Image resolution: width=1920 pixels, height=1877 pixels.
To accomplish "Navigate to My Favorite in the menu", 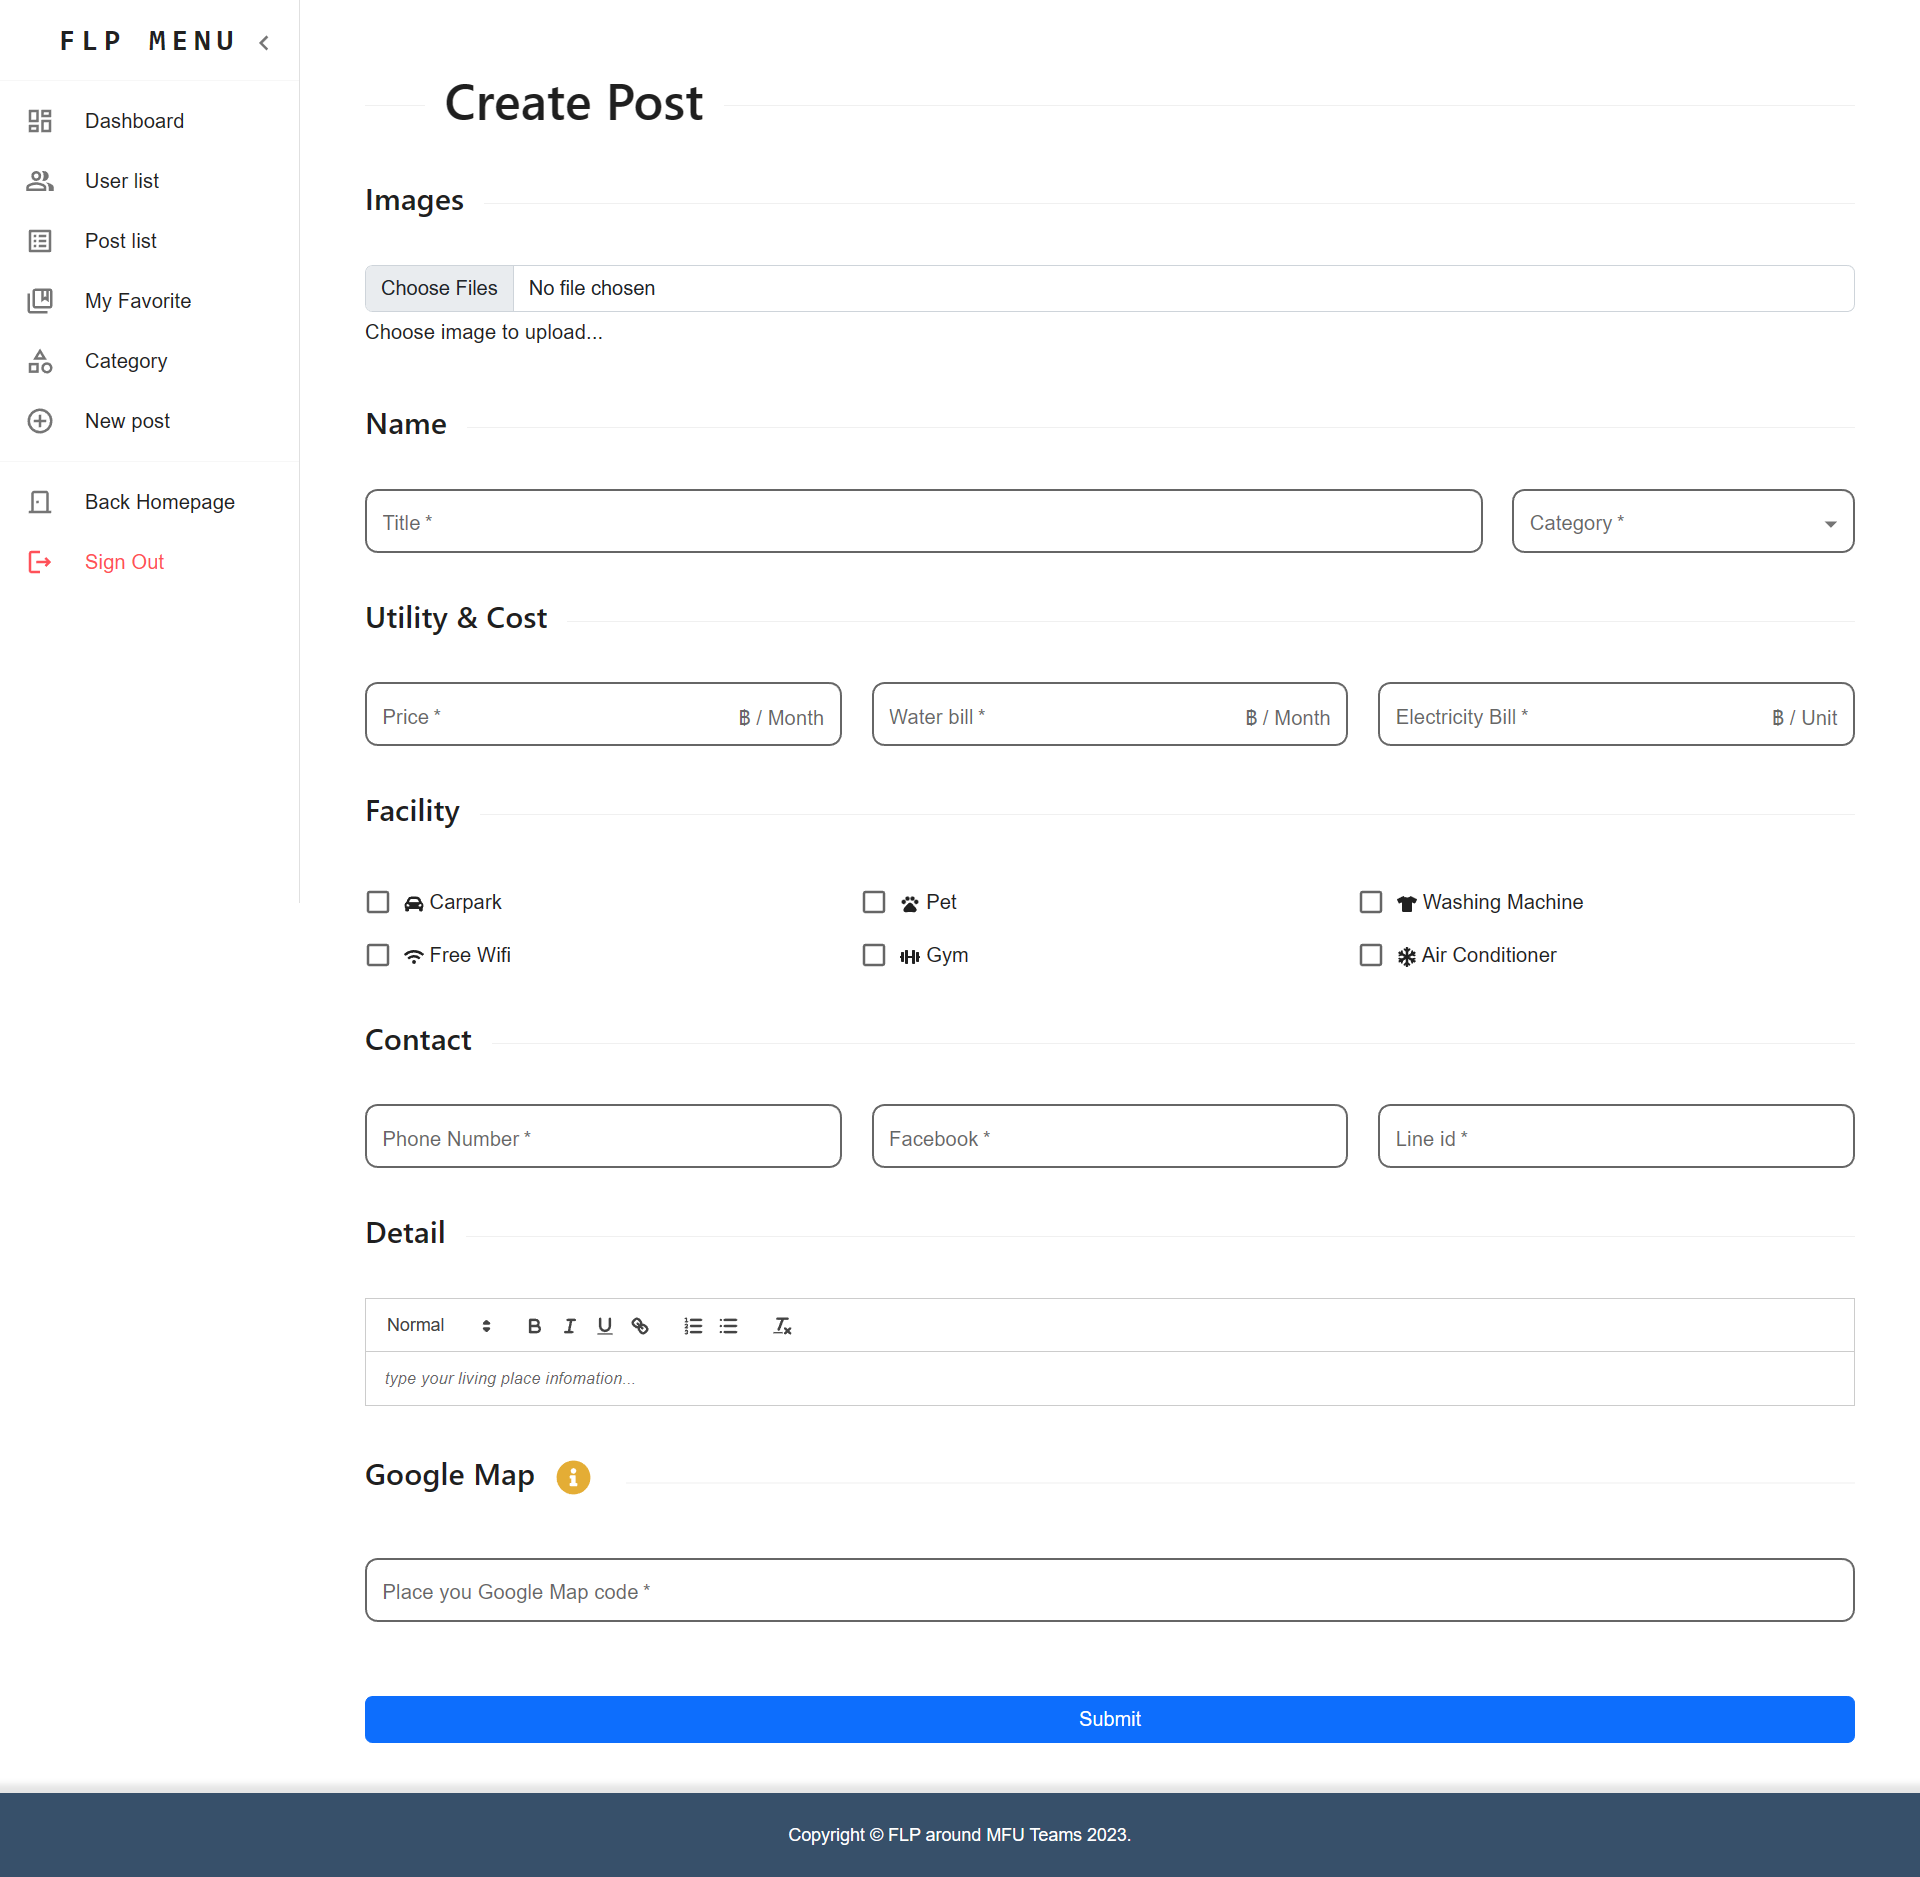I will (137, 300).
